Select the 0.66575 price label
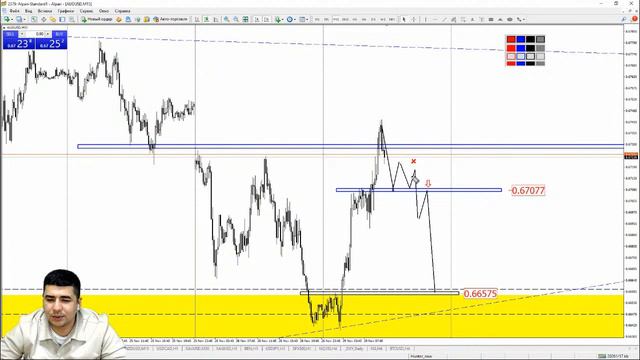This screenshot has height=360, width=640. 480,293
